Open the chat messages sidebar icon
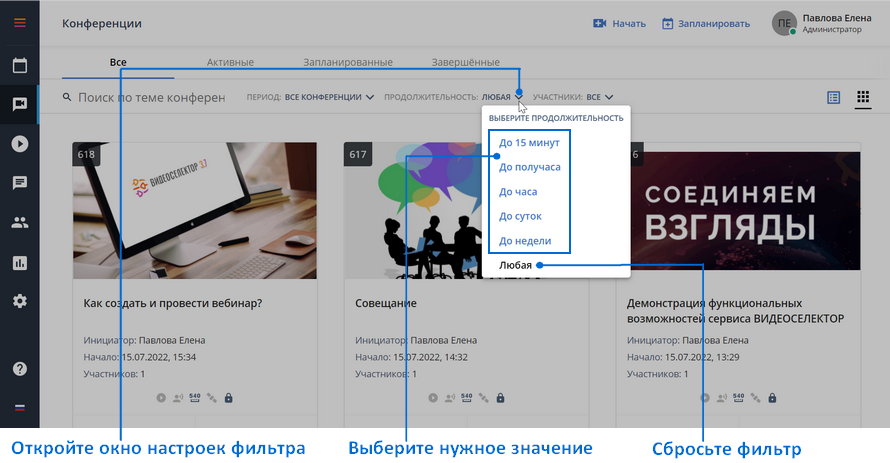Screen dimensions: 890x463 (20, 183)
